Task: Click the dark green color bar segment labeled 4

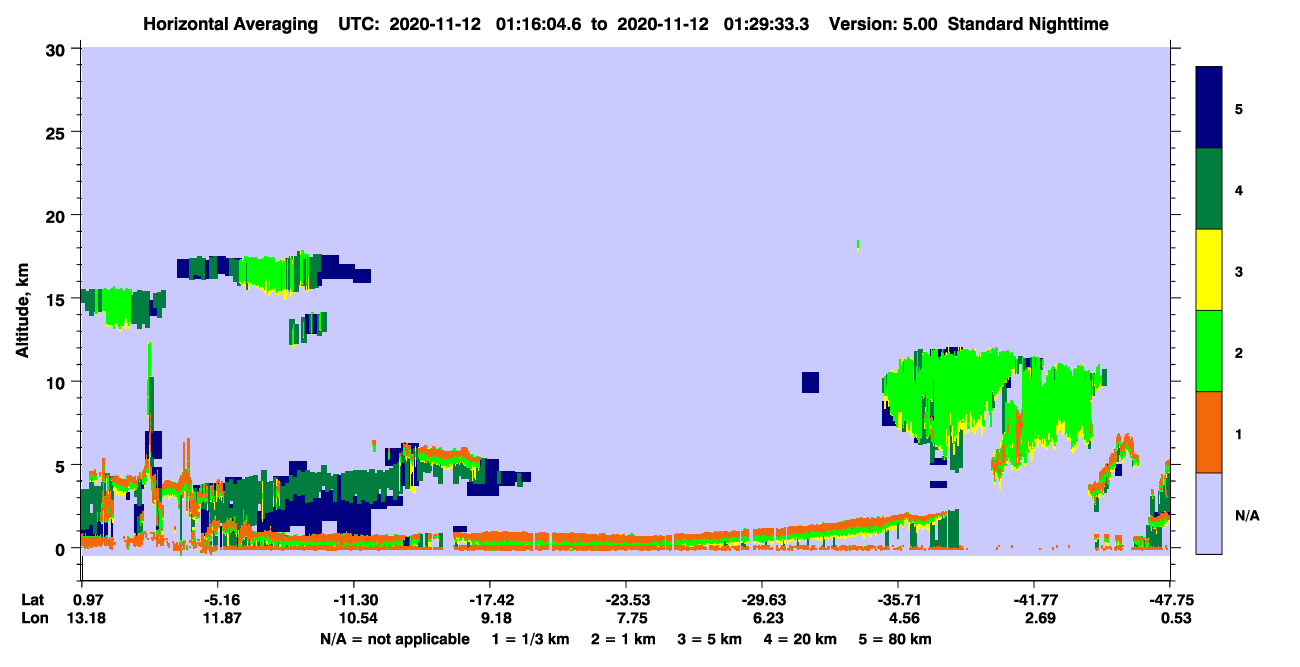Action: tap(1209, 189)
